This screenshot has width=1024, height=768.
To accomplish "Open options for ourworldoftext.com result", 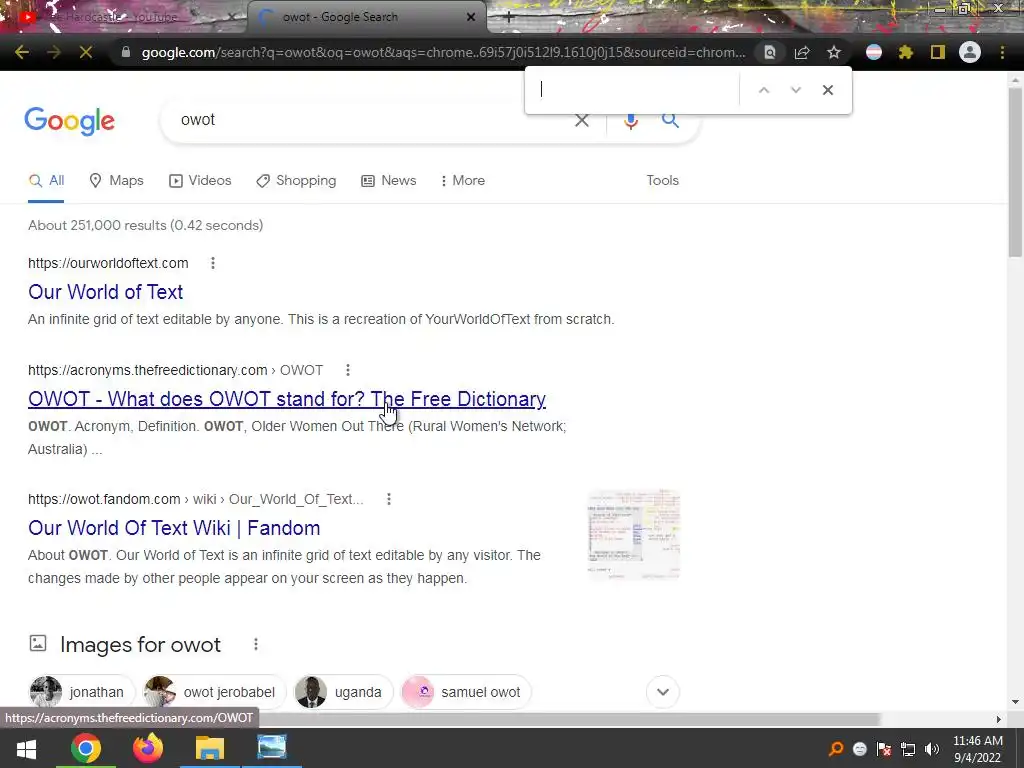I will tap(212, 263).
